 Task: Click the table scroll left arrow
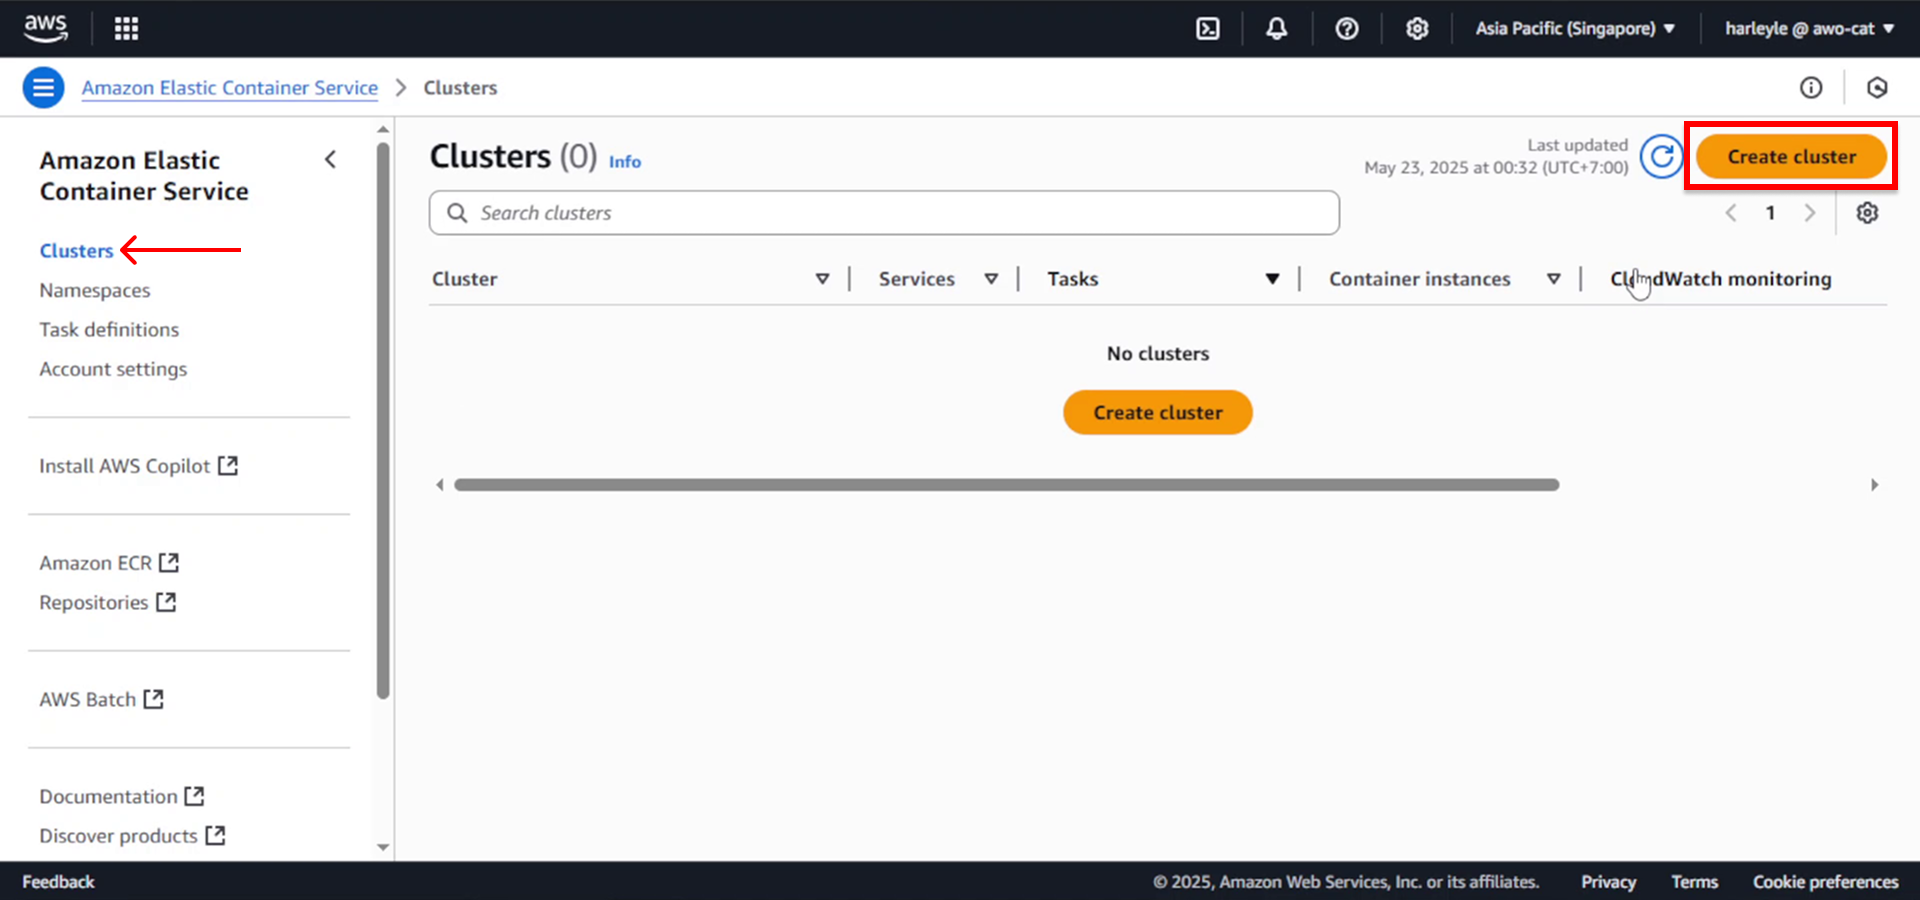[439, 485]
